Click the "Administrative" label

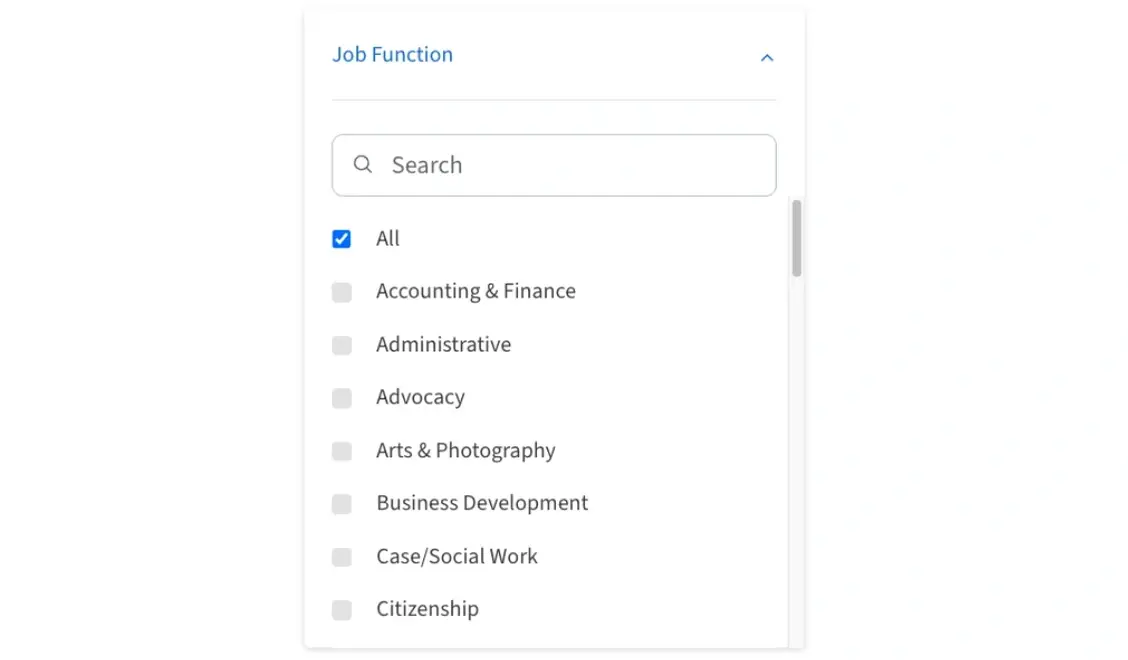point(443,345)
